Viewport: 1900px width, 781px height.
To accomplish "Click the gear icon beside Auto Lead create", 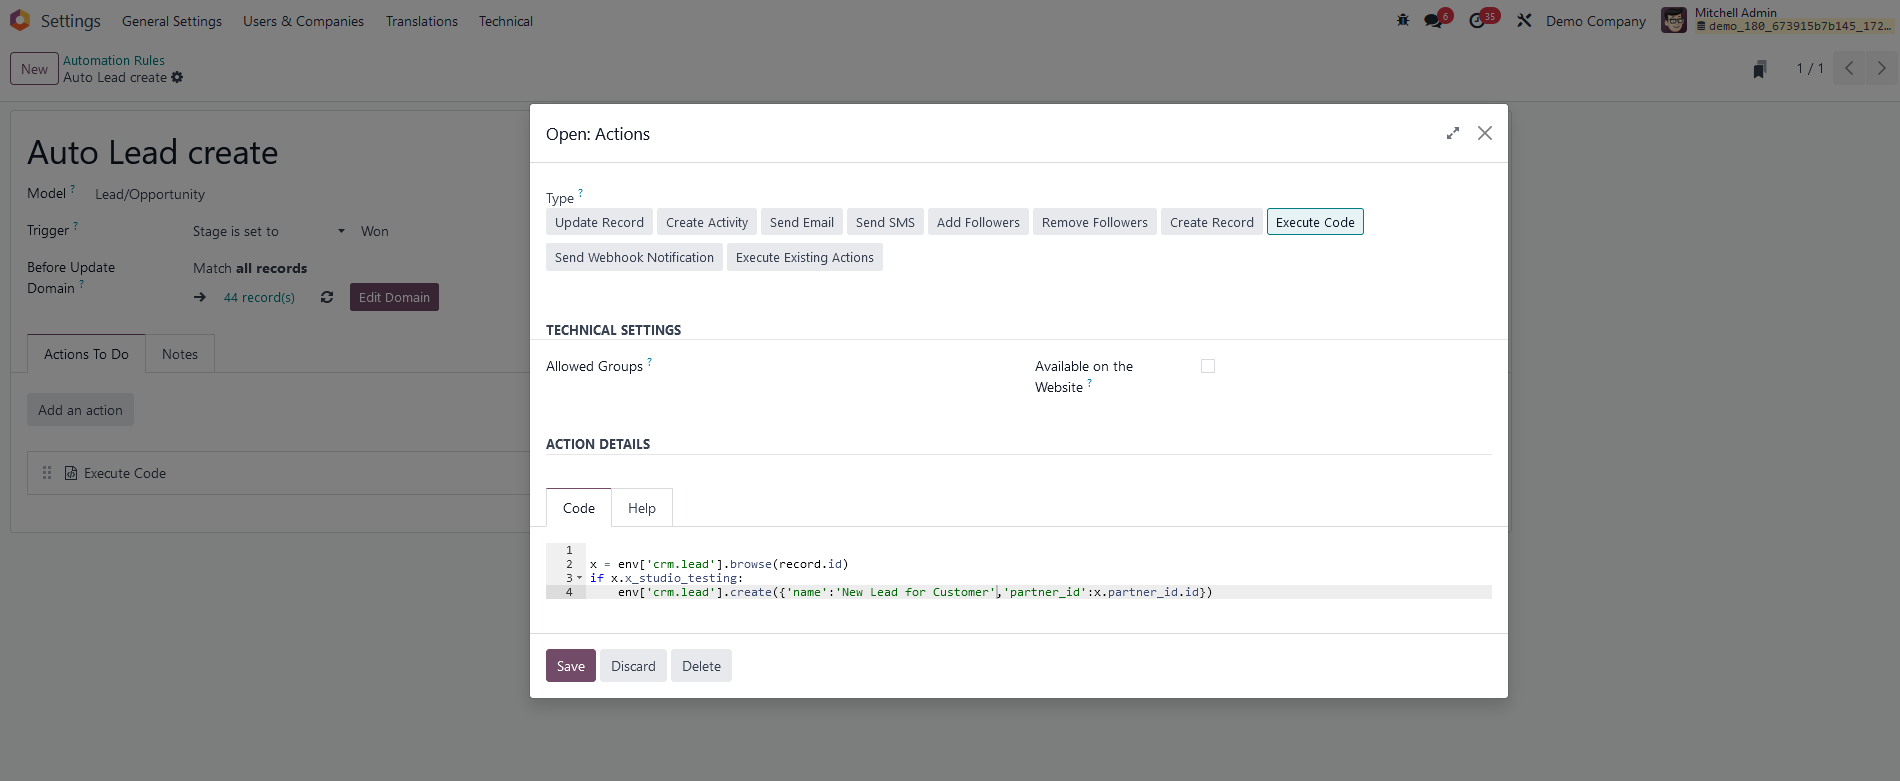I will coord(177,77).
